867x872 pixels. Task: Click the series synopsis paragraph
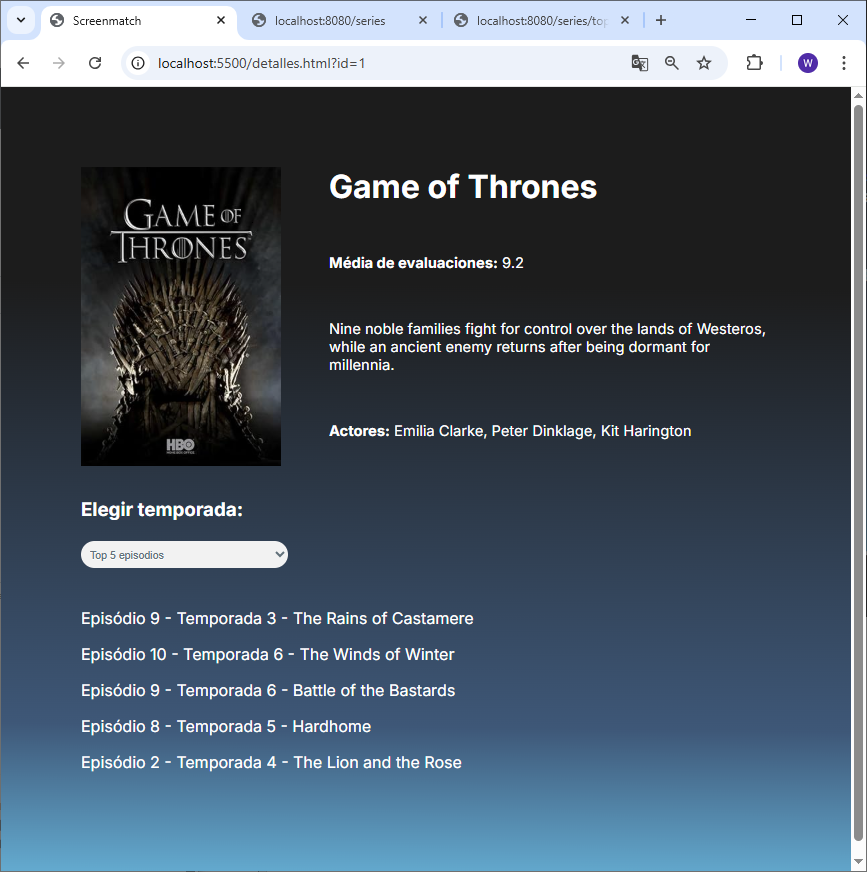tap(547, 347)
